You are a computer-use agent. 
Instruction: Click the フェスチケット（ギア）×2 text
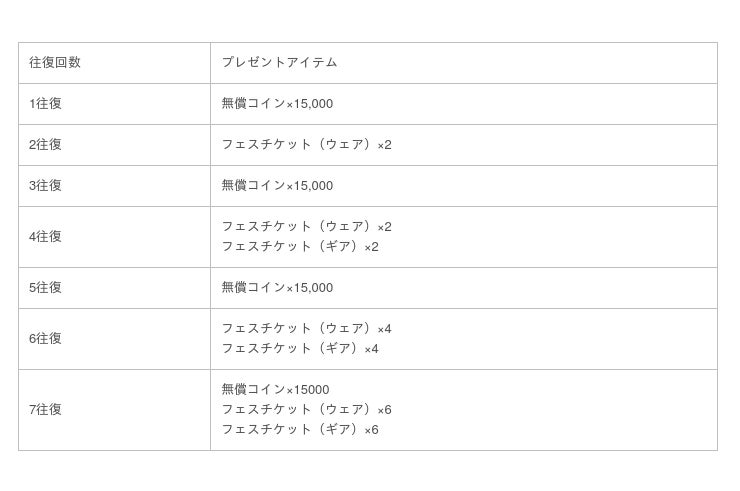[x=300, y=247]
